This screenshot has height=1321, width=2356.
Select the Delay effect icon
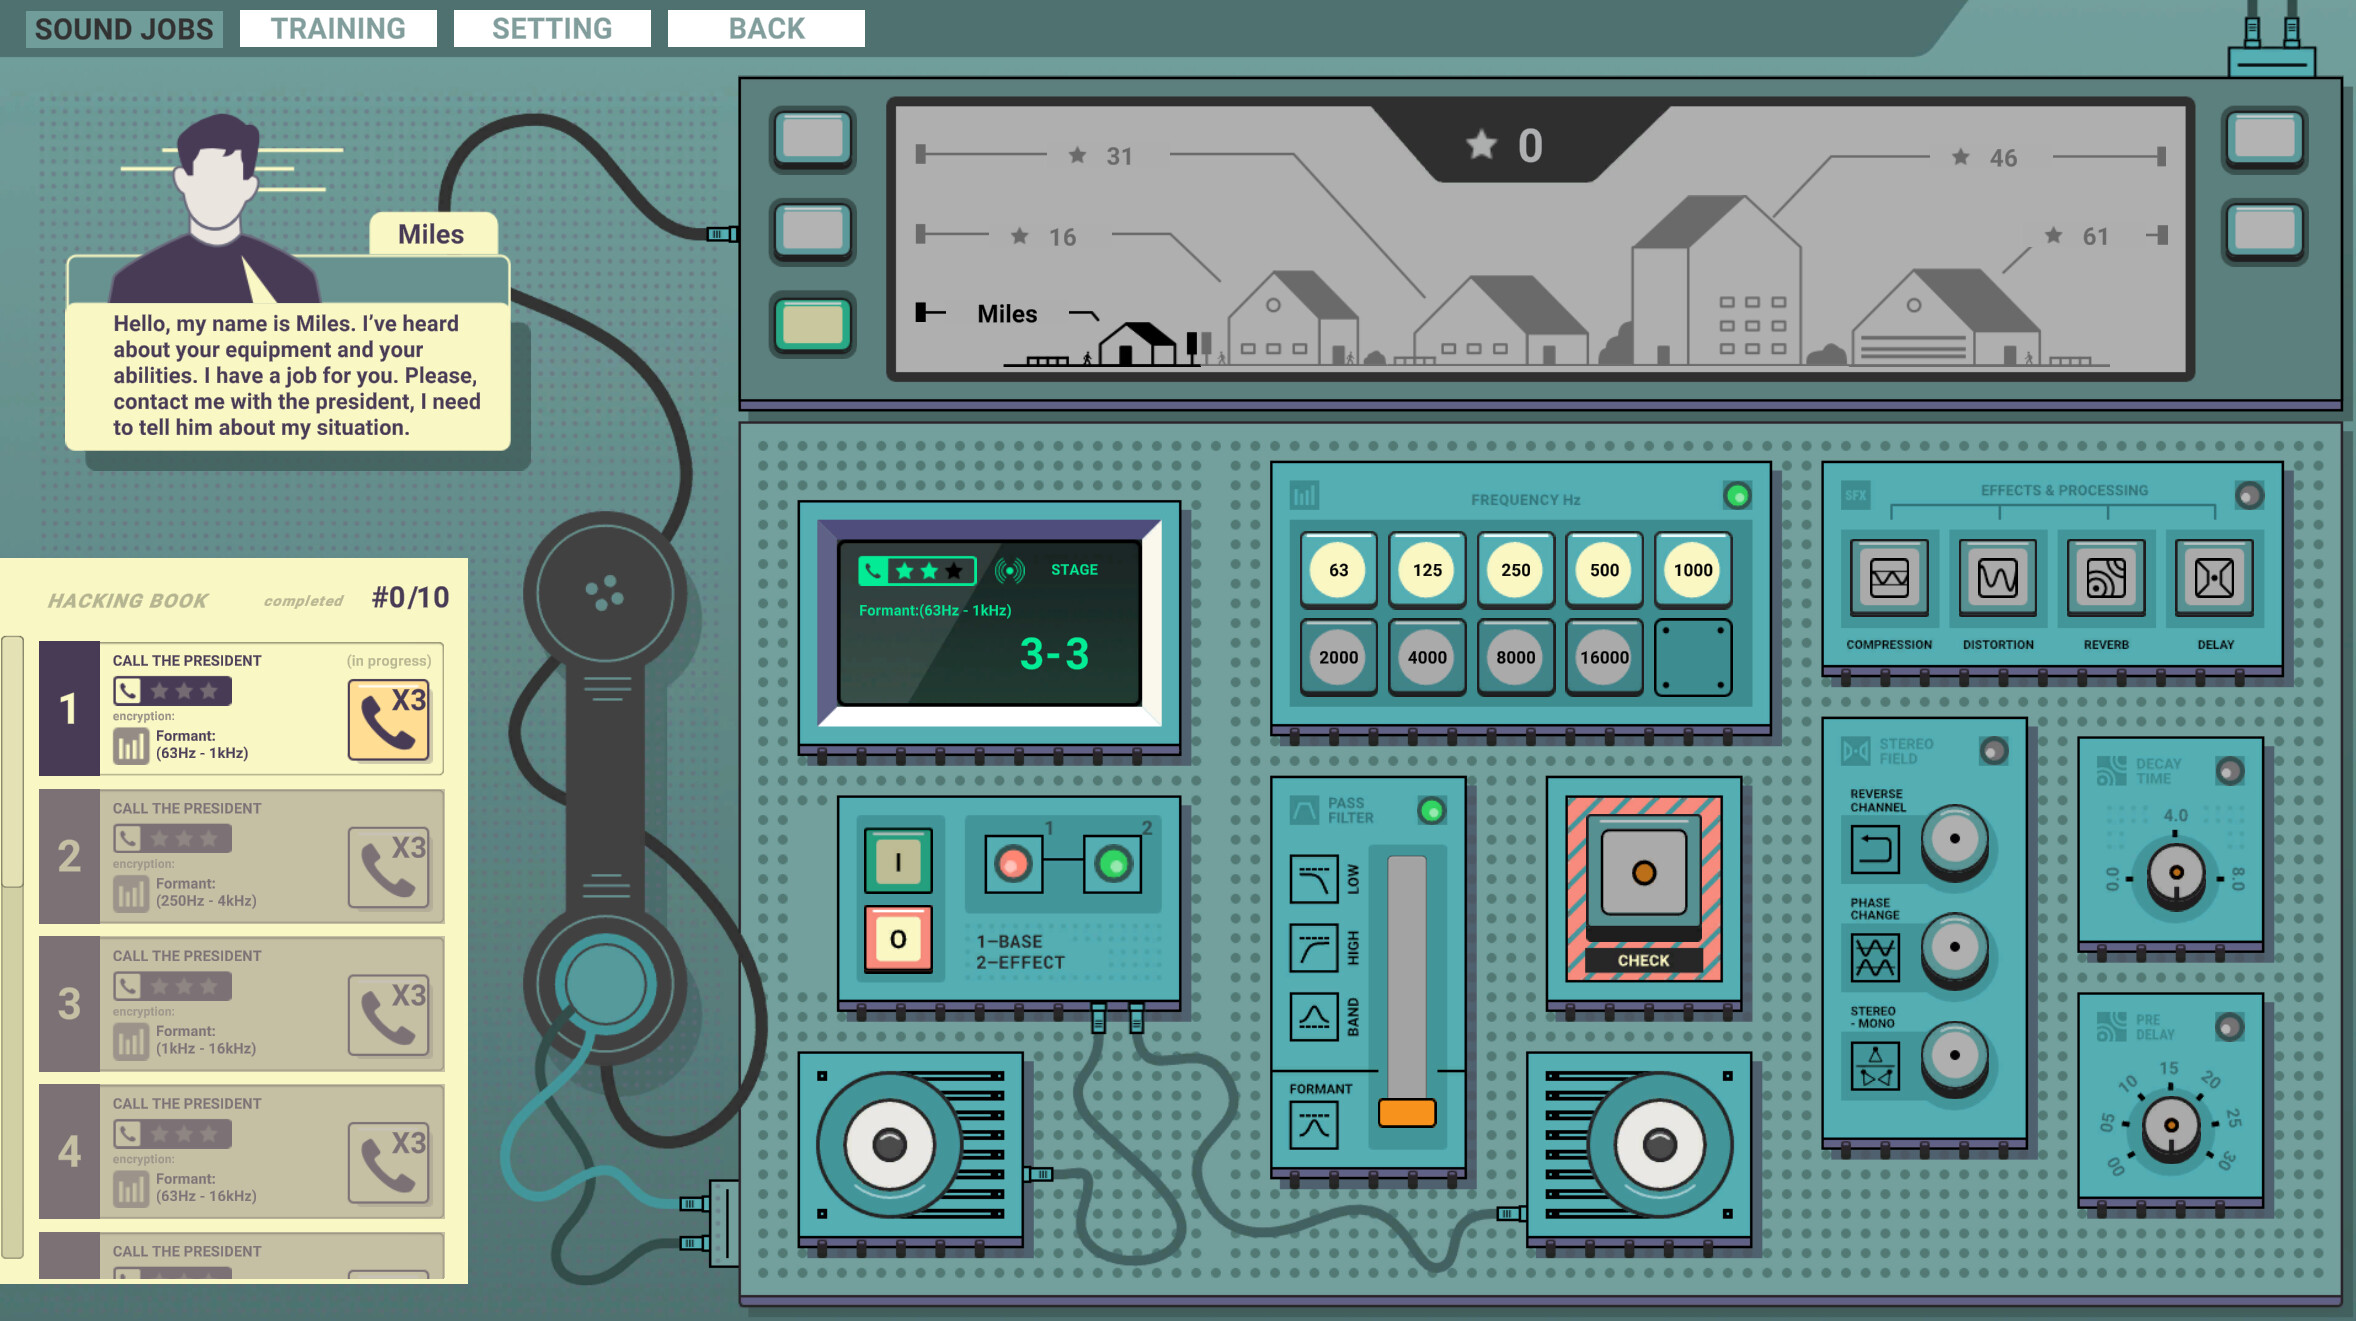[2215, 577]
